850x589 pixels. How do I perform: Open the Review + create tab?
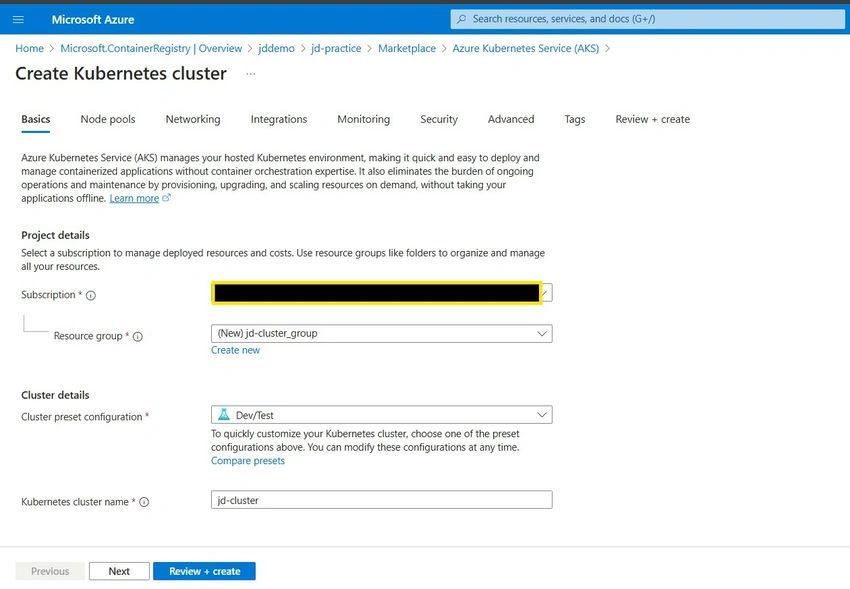[653, 119]
